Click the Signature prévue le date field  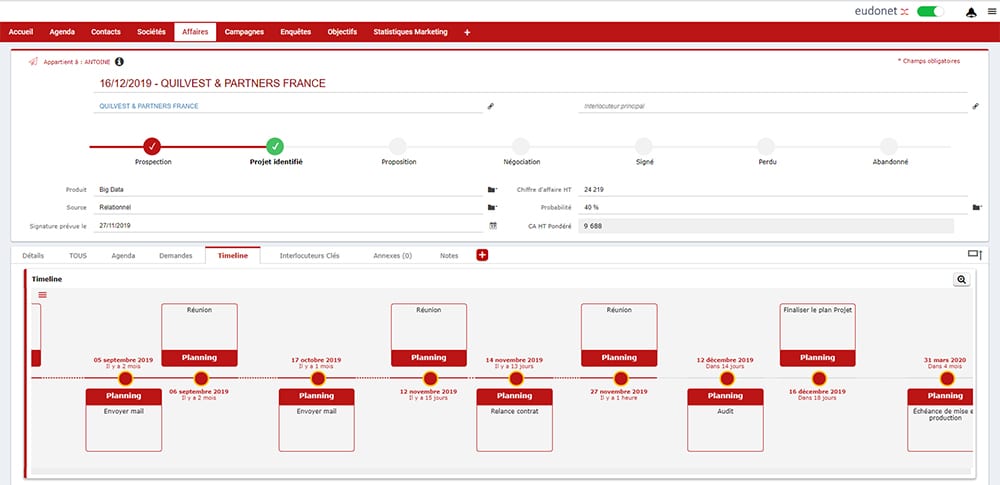[x=288, y=225]
